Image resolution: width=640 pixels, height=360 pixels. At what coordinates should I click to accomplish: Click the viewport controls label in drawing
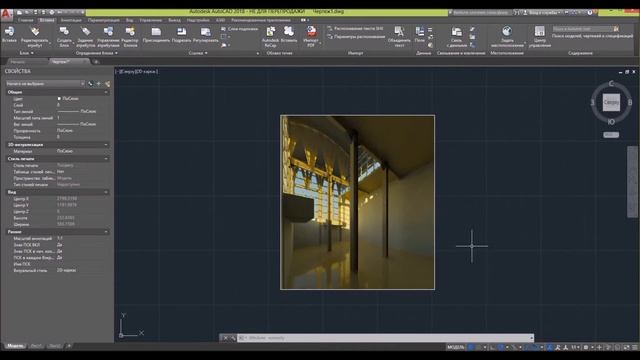(137, 71)
